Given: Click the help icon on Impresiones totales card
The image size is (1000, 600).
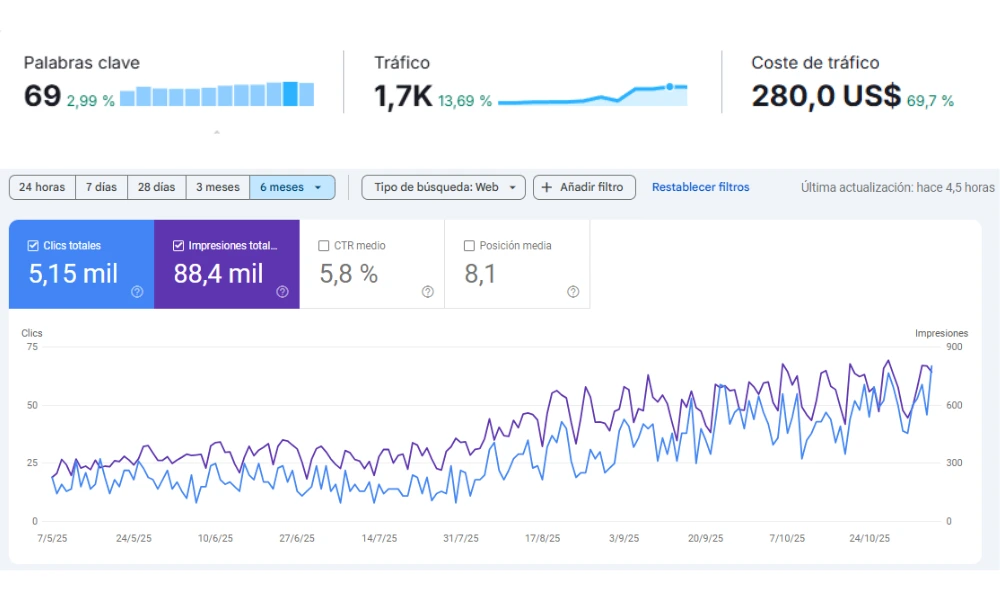Looking at the screenshot, I should tap(282, 292).
